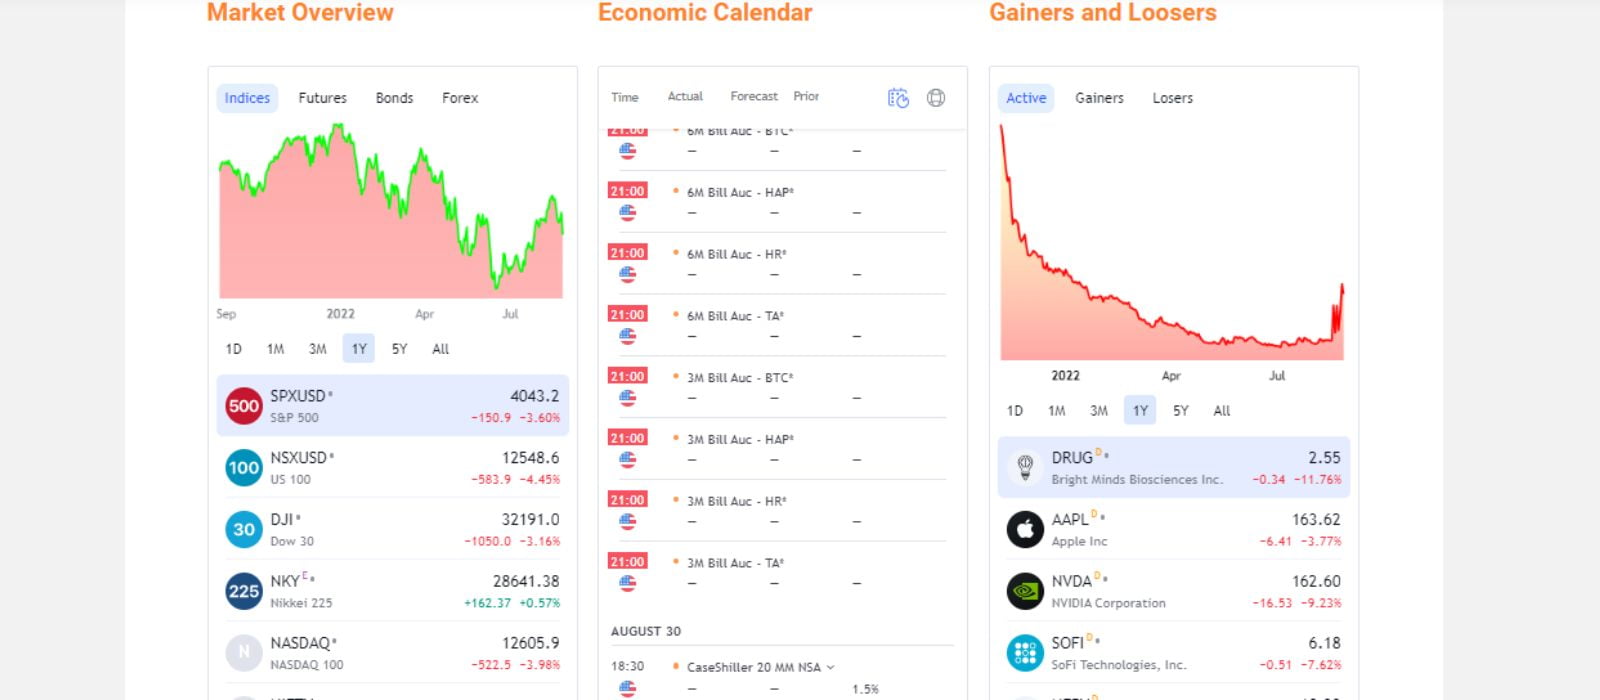This screenshot has height=700, width=1600.
Task: Click the US 100 logo icon
Action: 243,468
